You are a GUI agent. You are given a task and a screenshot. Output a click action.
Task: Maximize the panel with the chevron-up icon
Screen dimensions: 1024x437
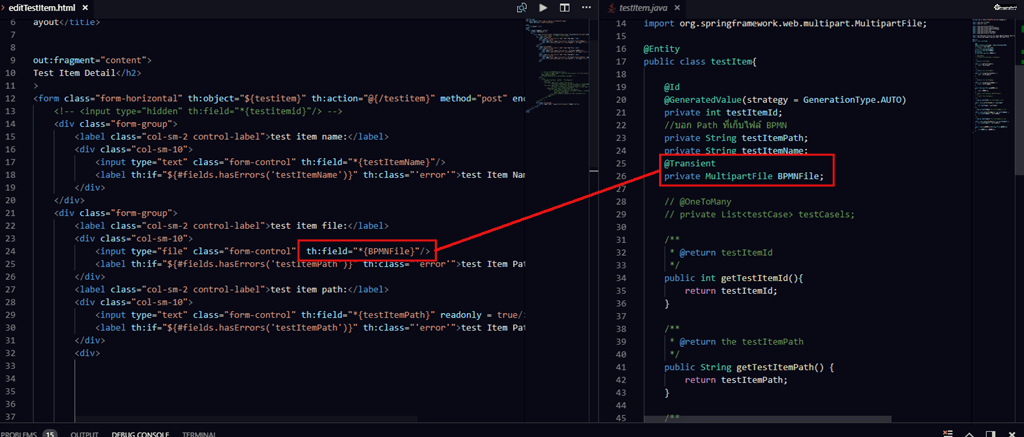(970, 434)
